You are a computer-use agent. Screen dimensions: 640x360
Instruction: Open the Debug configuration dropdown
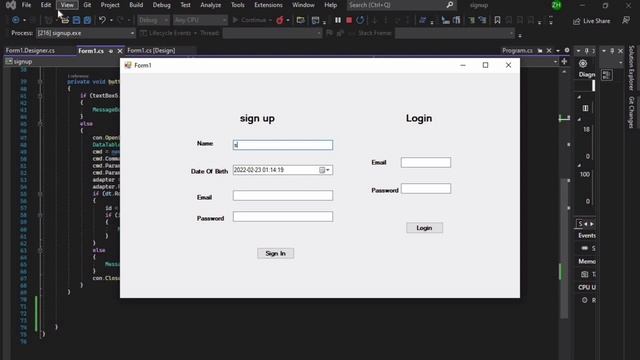(153, 20)
